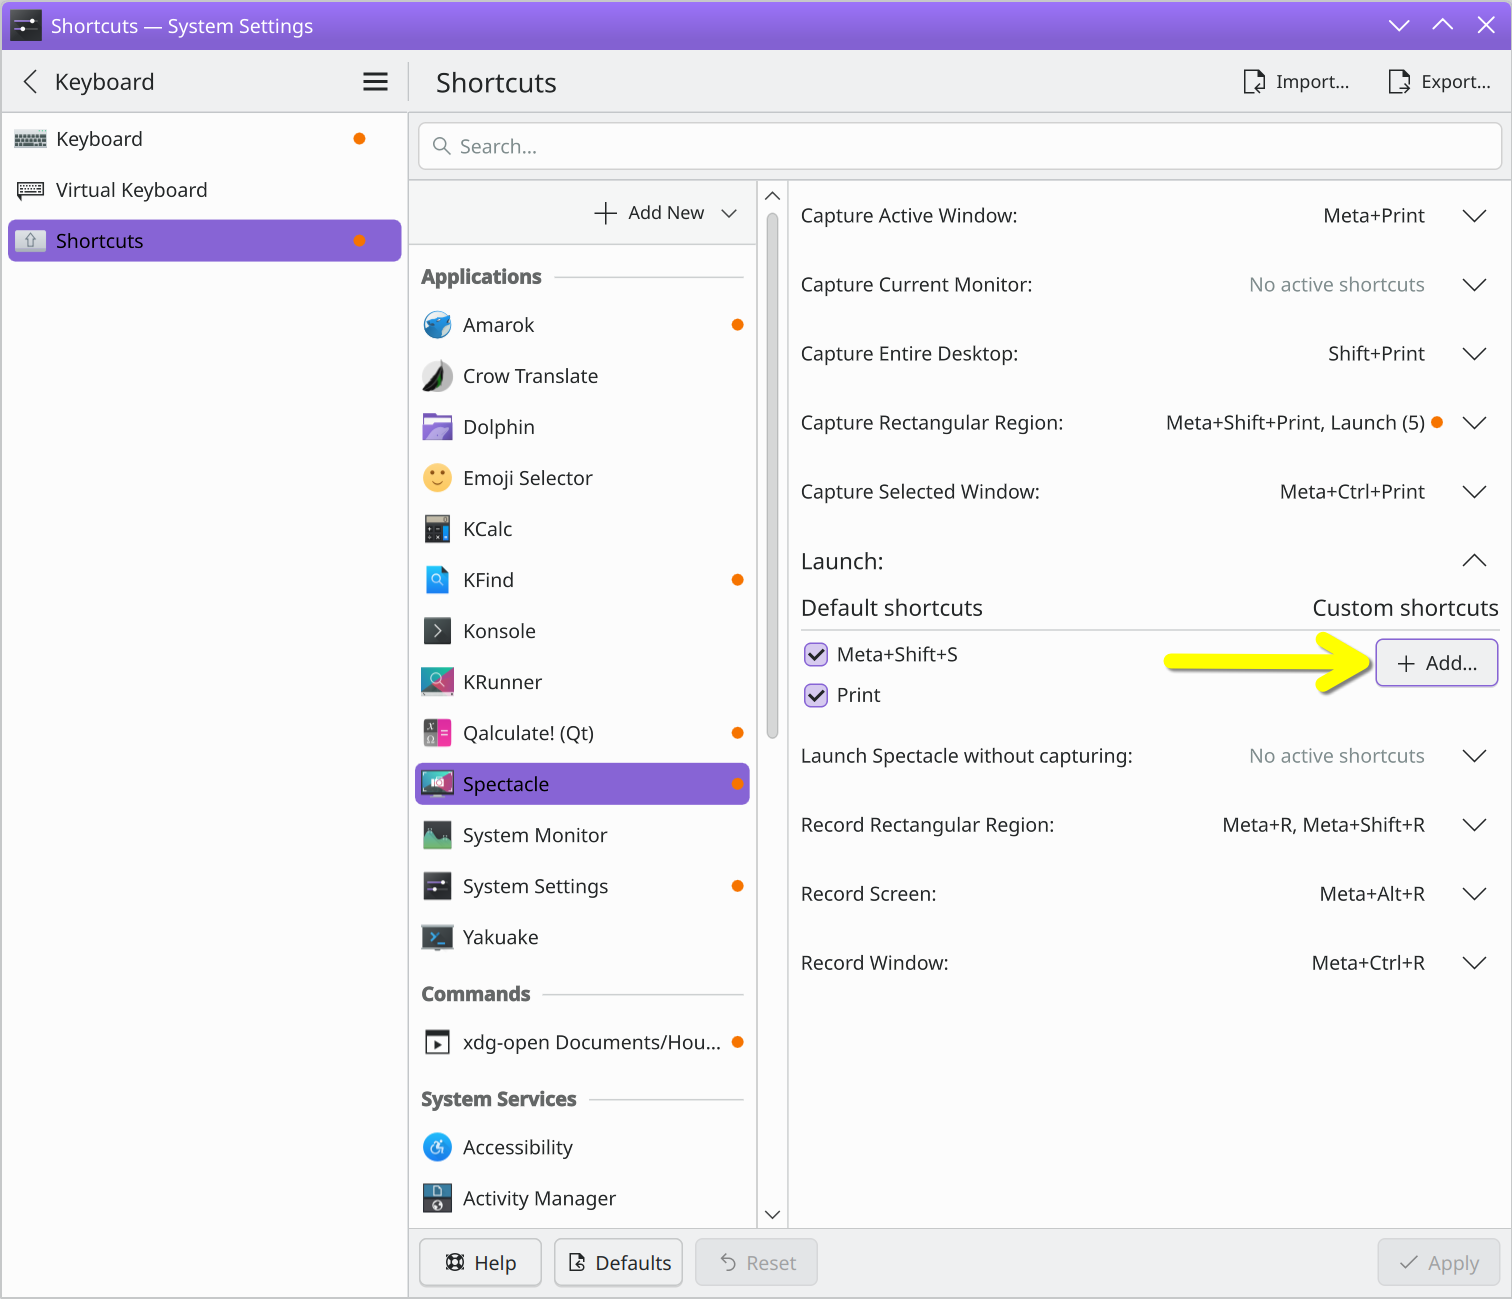Collapse the Launch shortcut section

tap(1474, 561)
